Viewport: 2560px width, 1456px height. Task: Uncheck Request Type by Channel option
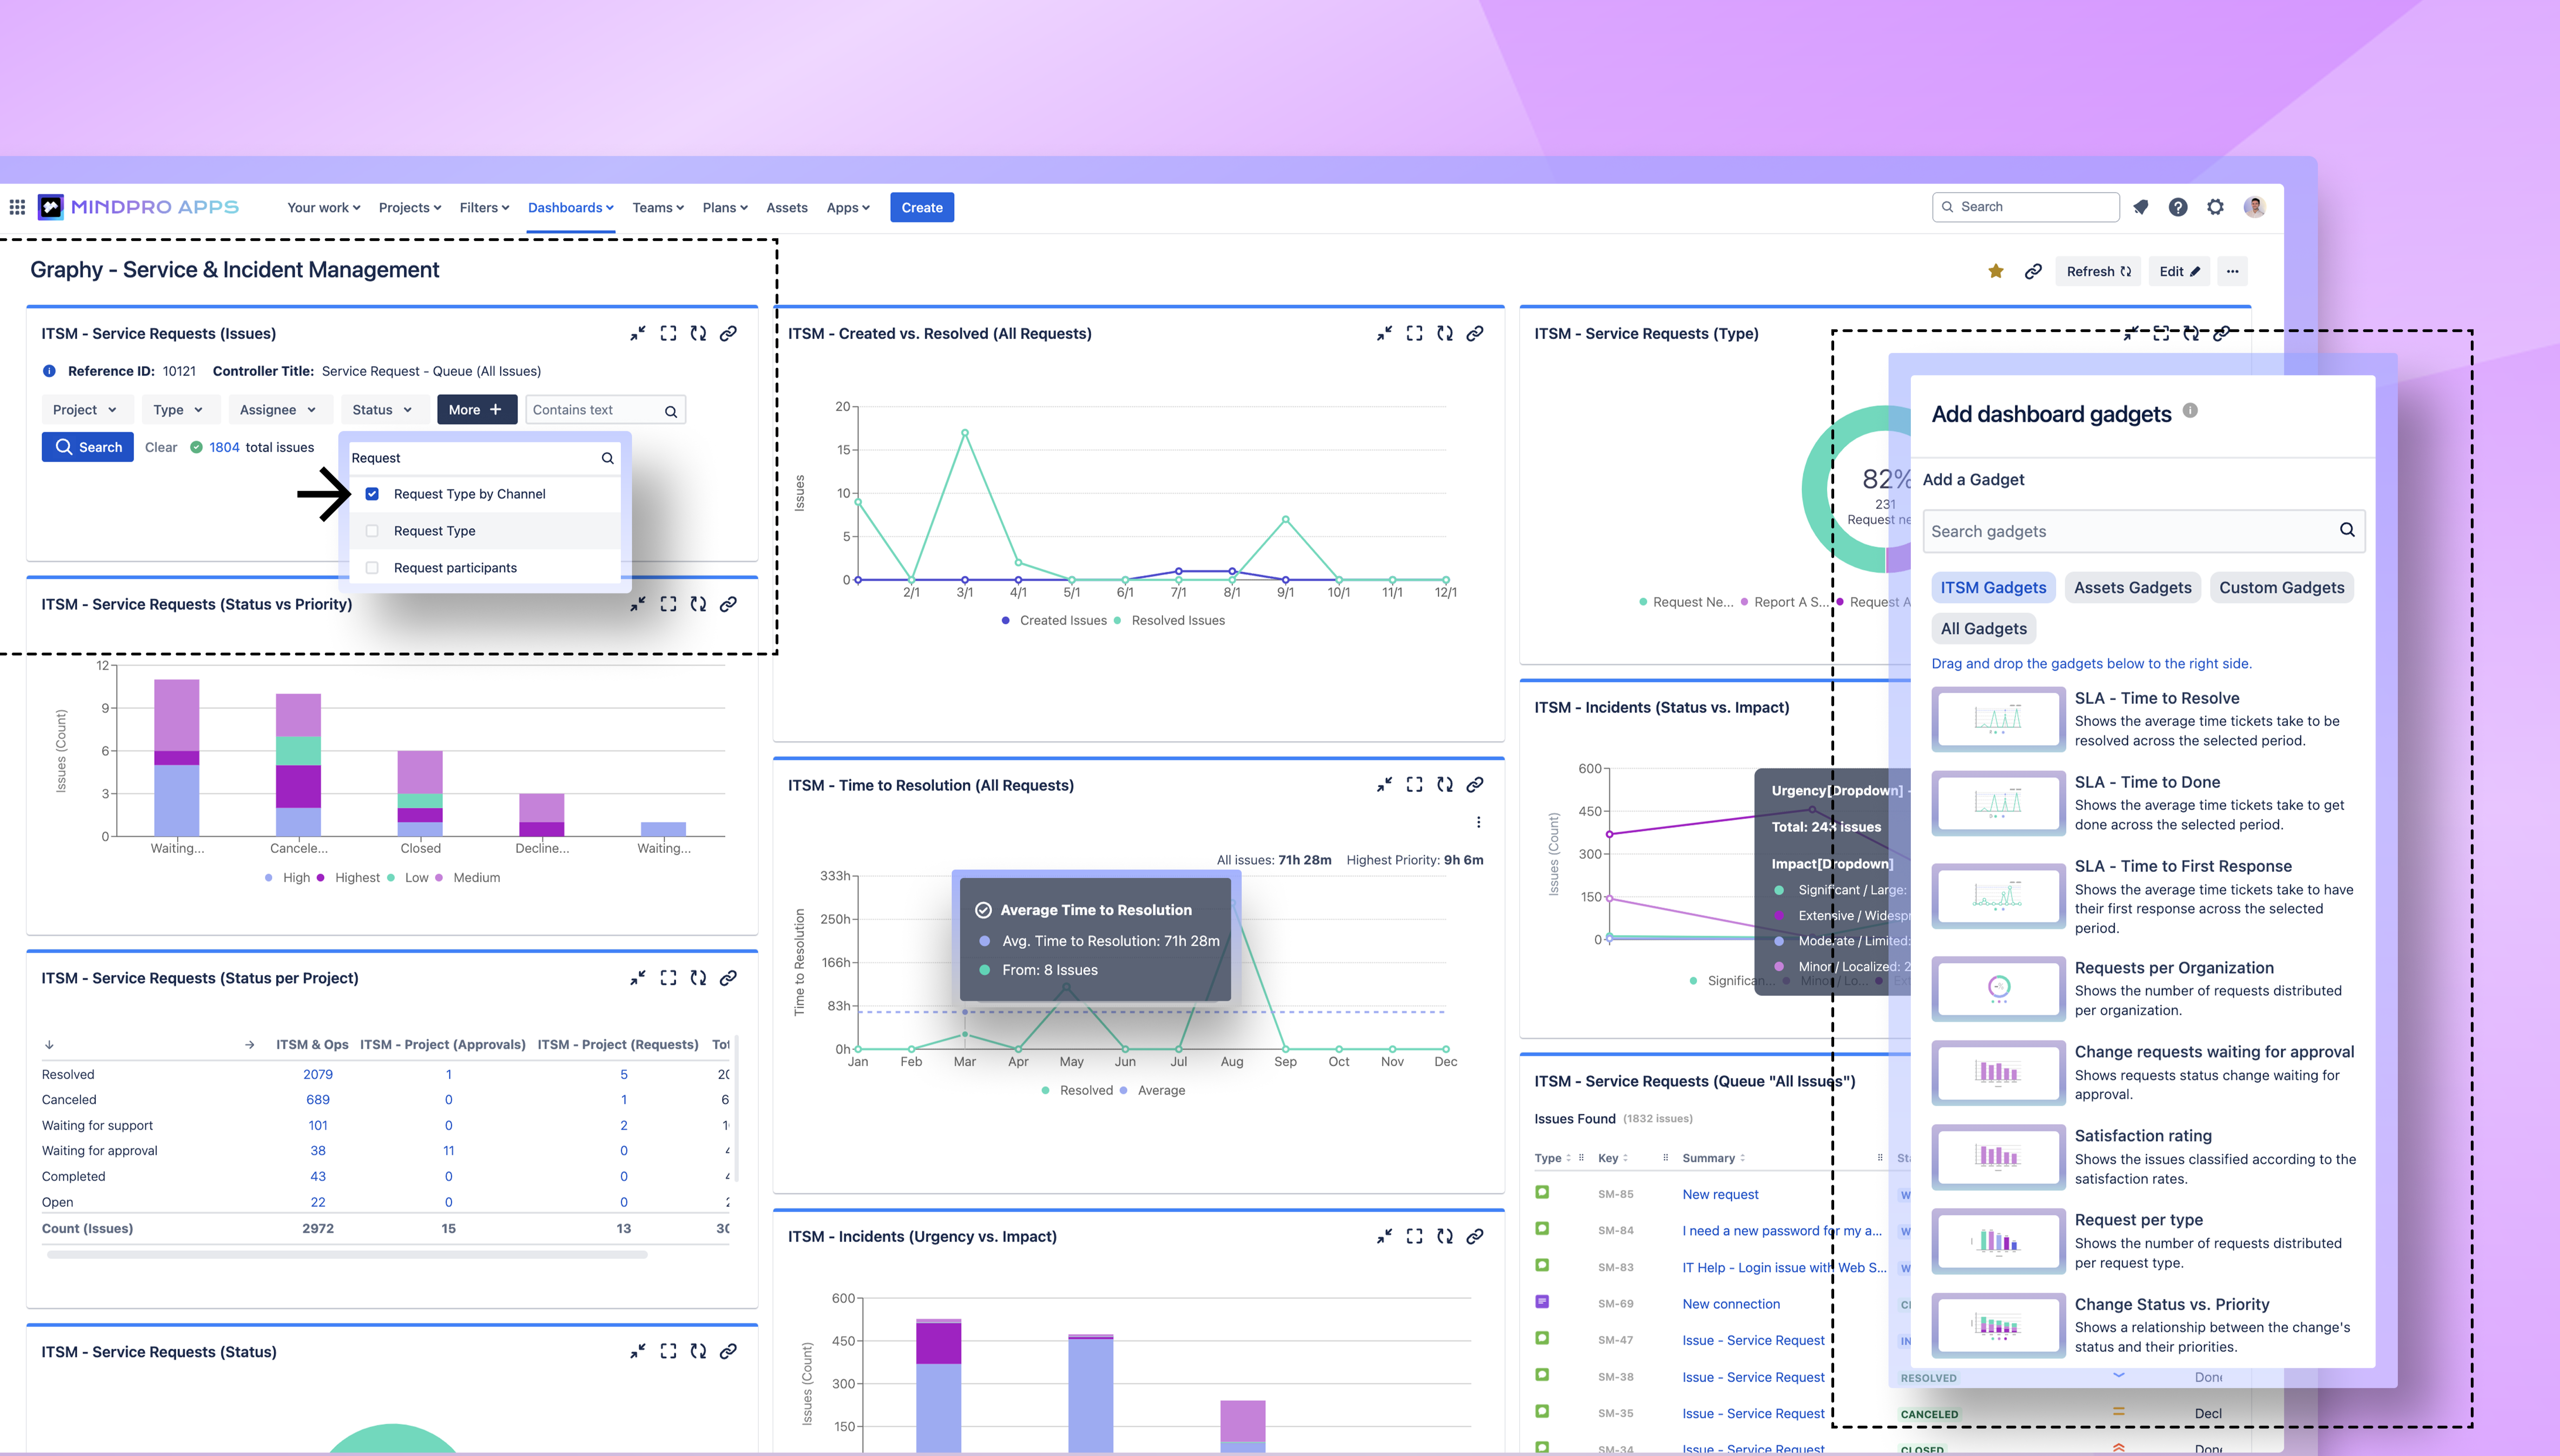(x=372, y=494)
